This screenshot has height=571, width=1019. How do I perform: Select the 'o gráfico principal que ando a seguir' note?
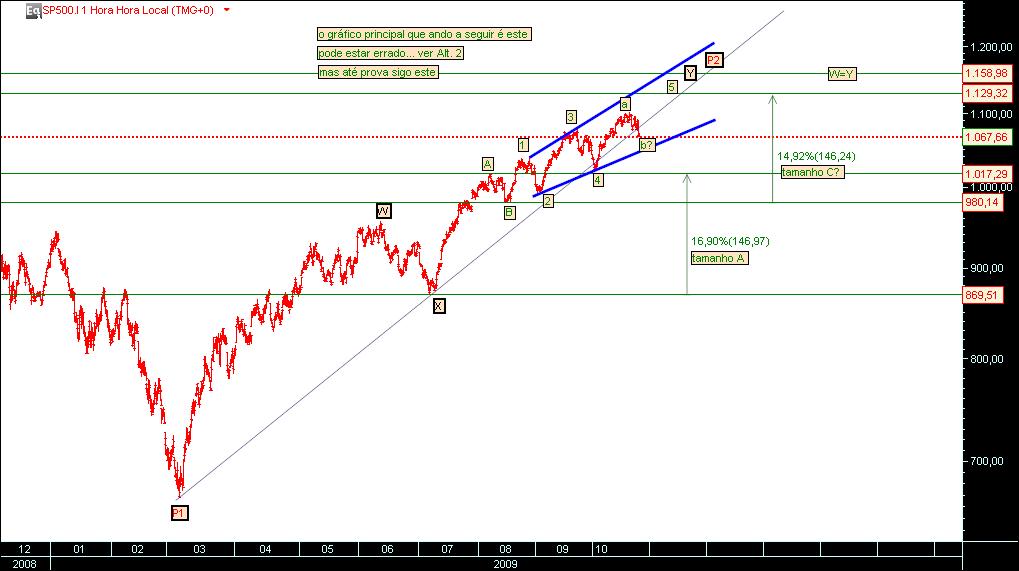(424, 34)
